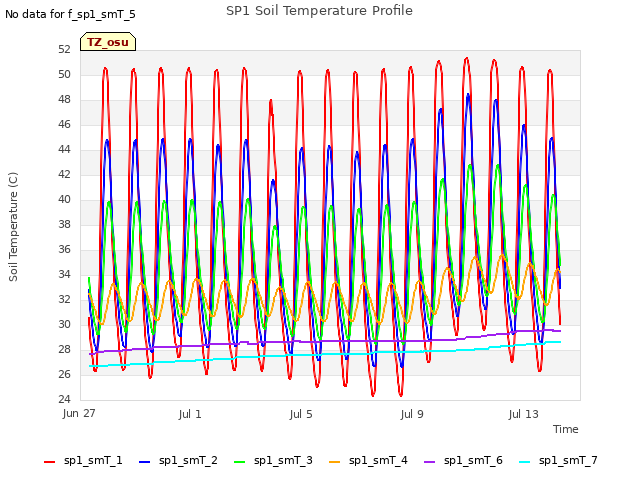Viewport: 640px width, 480px height.
Task: Select the sp1_smT_6 legend label
Action: point(473,461)
